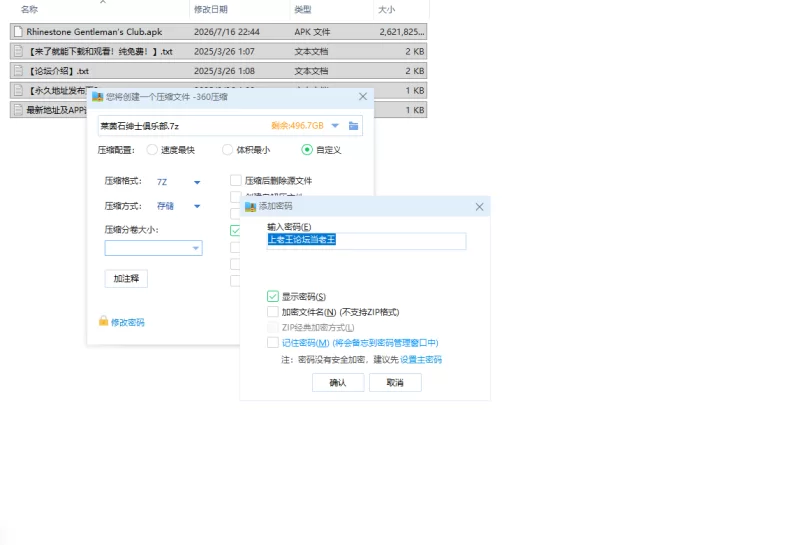
Task: Enable 记住密码(M) checkbox
Action: [272, 342]
